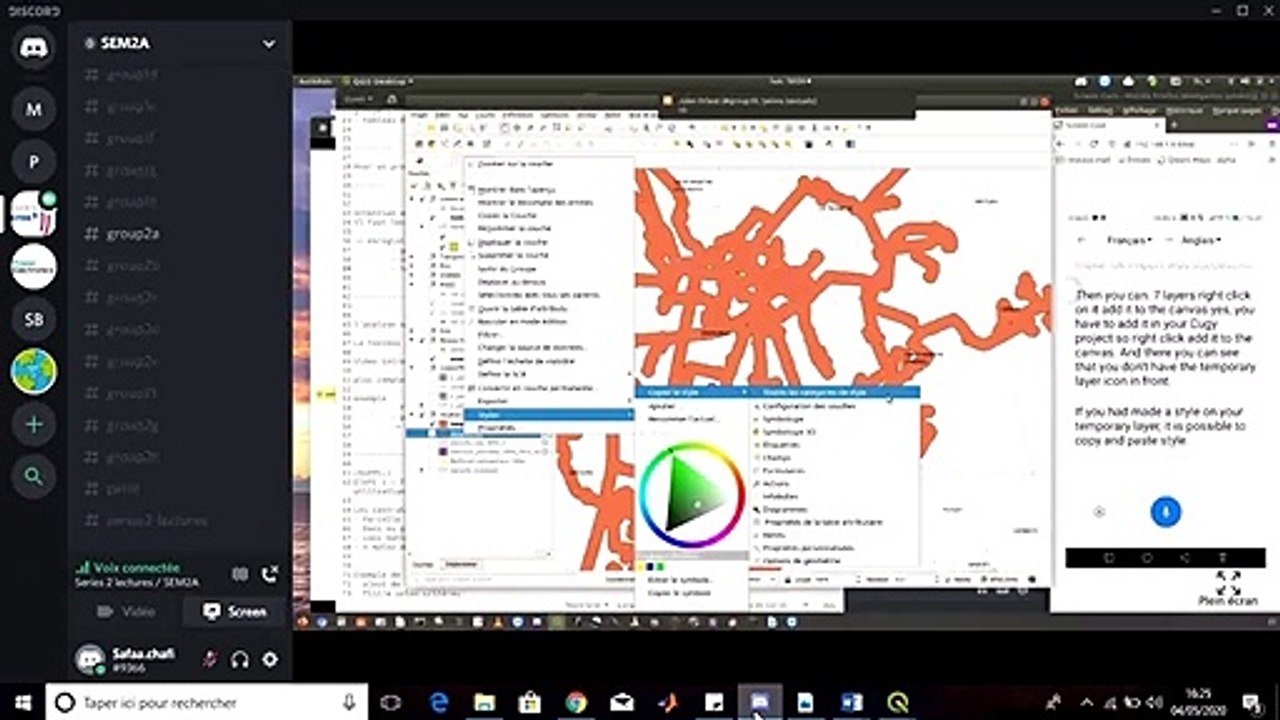
Task: Show hidden system tray icons
Action: [1089, 703]
